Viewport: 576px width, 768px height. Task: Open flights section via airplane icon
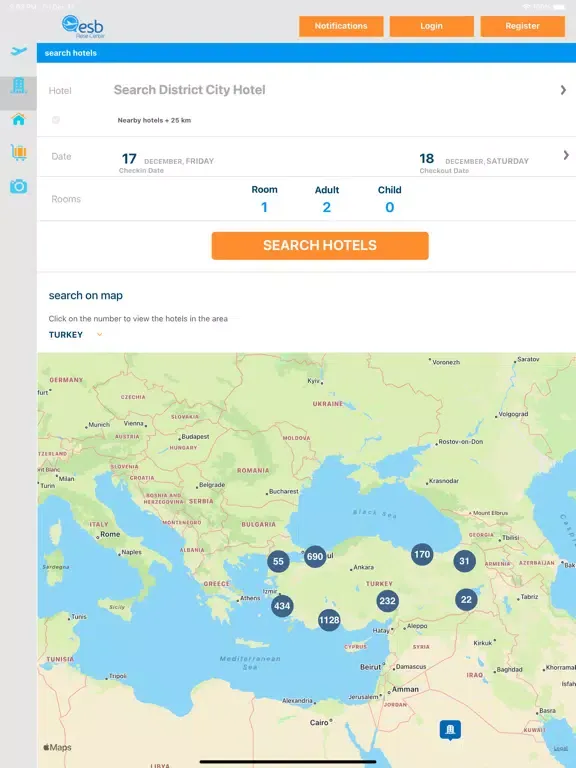point(18,51)
